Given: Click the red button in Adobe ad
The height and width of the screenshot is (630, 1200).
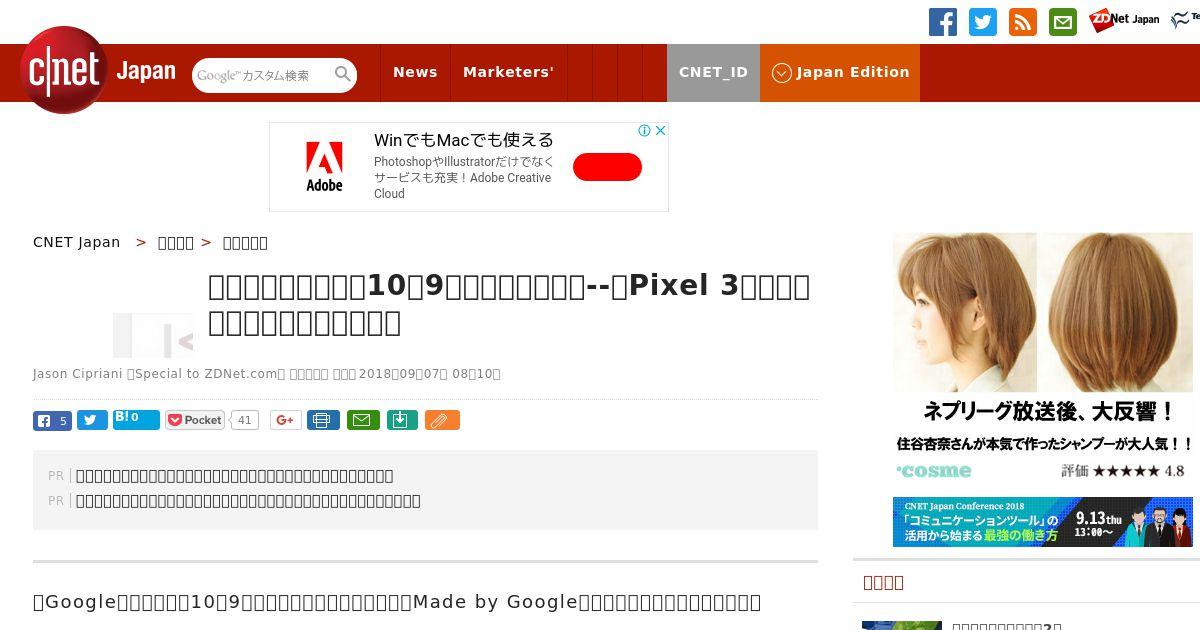Looking at the screenshot, I should pos(607,167).
